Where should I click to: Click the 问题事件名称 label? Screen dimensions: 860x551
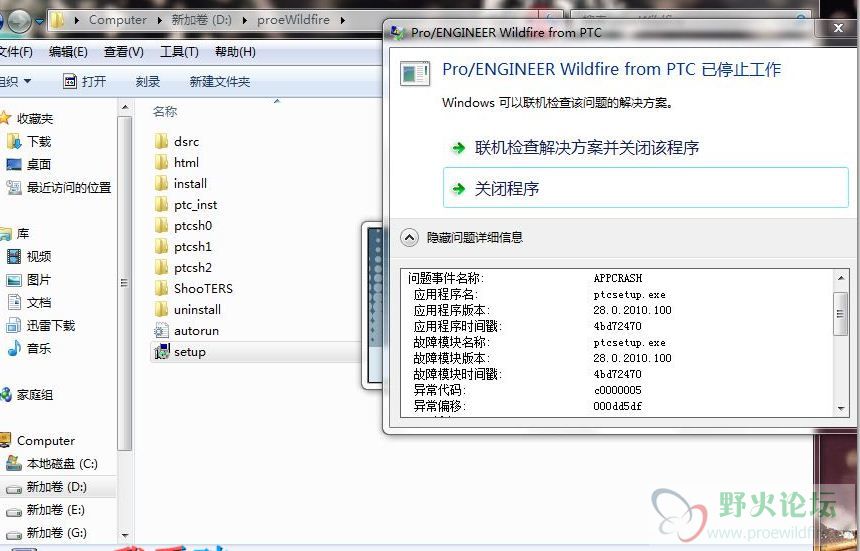click(x=446, y=278)
